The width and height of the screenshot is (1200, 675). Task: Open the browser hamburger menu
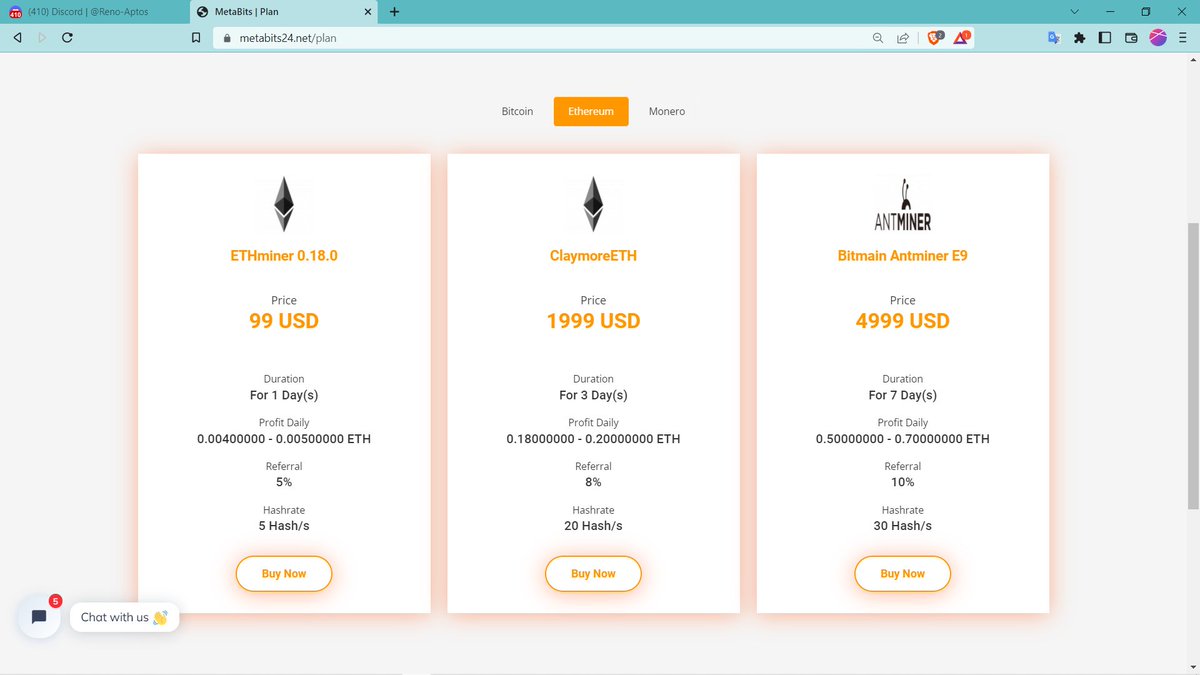(1183, 38)
